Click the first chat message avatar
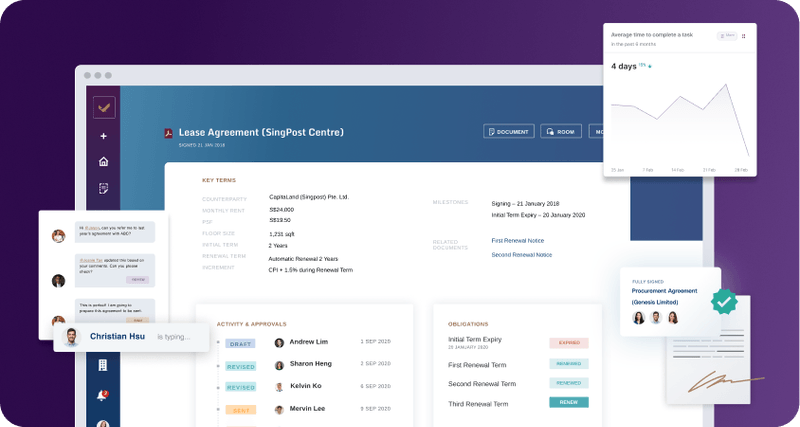Screen dimensions: 800x427 tap(59, 236)
